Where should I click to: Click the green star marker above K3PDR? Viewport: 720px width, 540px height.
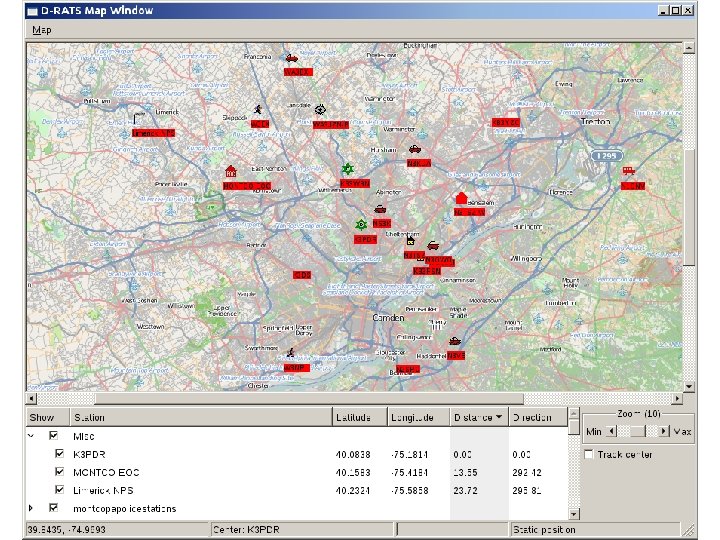pyautogui.click(x=361, y=225)
